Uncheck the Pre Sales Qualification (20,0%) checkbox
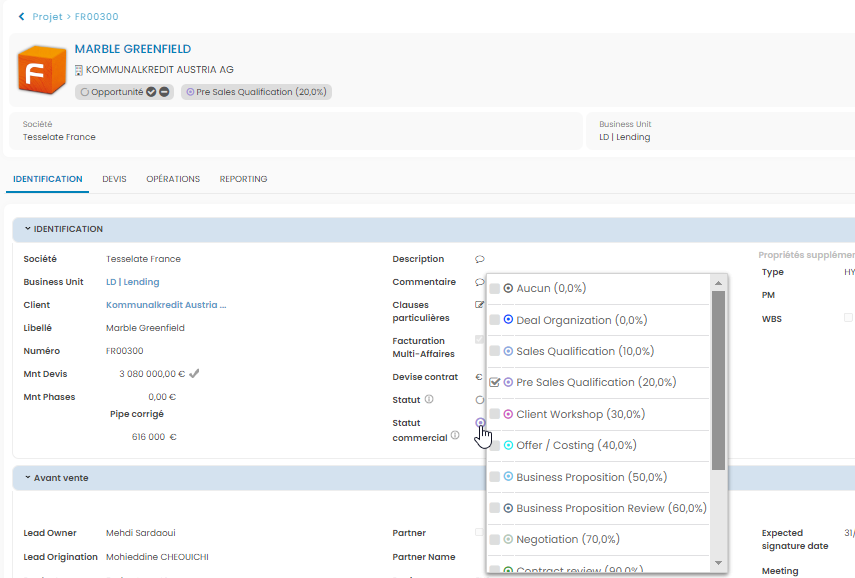The width and height of the screenshot is (855, 578). [495, 382]
